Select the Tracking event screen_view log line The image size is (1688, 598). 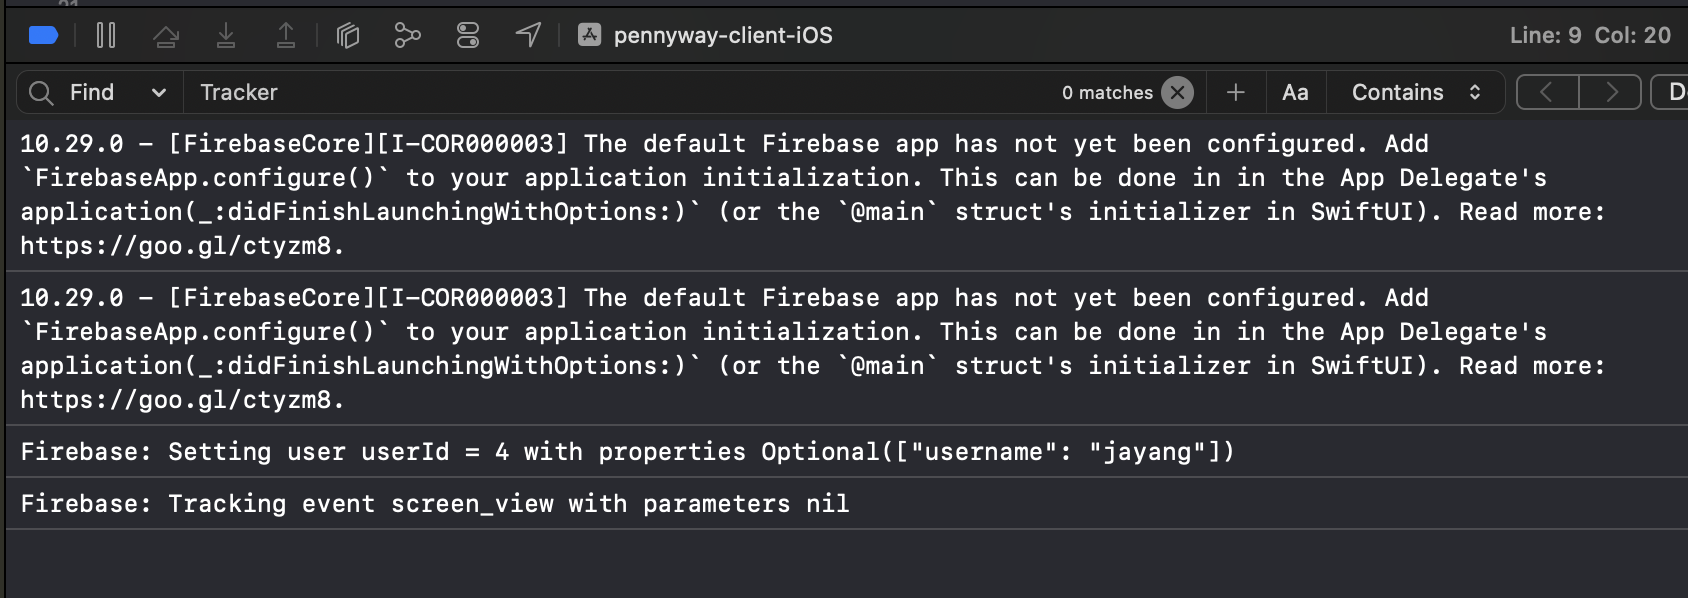846,504
